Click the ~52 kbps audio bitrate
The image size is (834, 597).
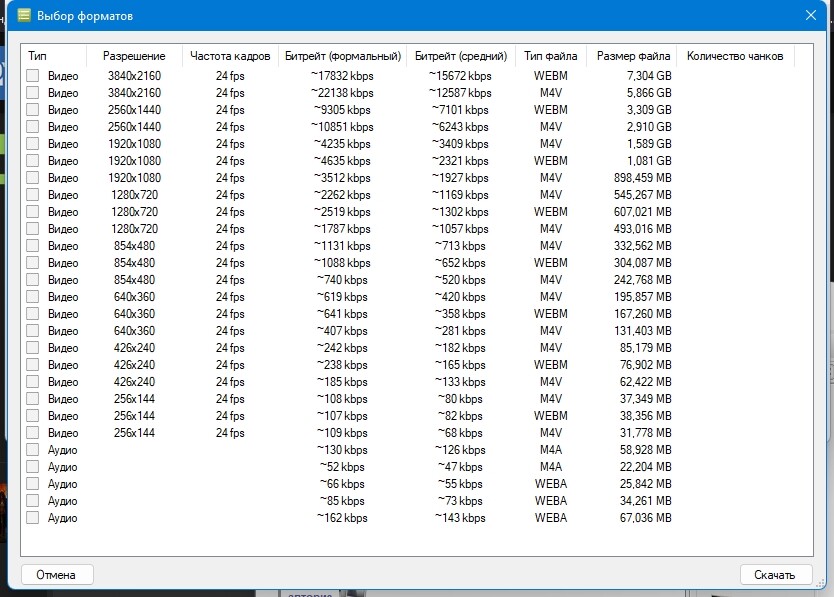(x=343, y=467)
